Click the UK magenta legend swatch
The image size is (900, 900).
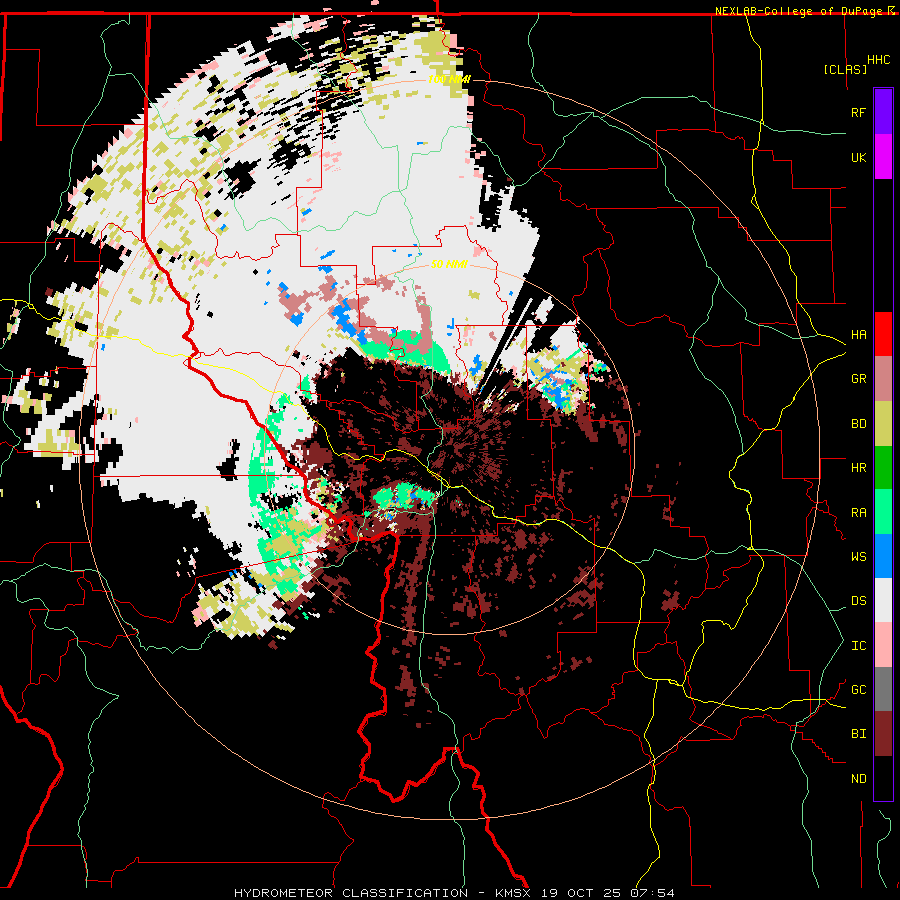pos(883,157)
